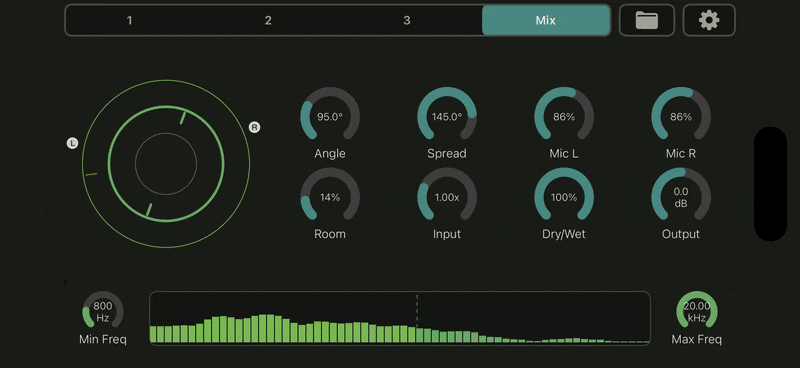
Task: Select the R microphone marker
Action: pos(254,127)
